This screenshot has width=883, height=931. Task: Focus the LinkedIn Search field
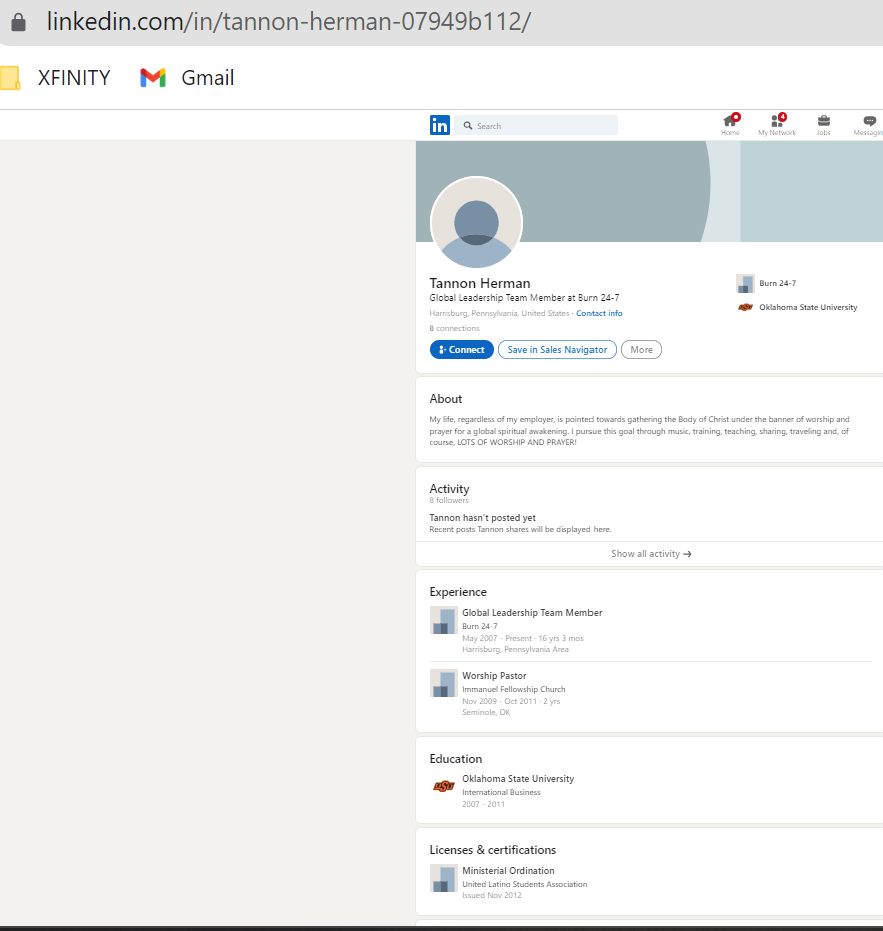tap(536, 125)
